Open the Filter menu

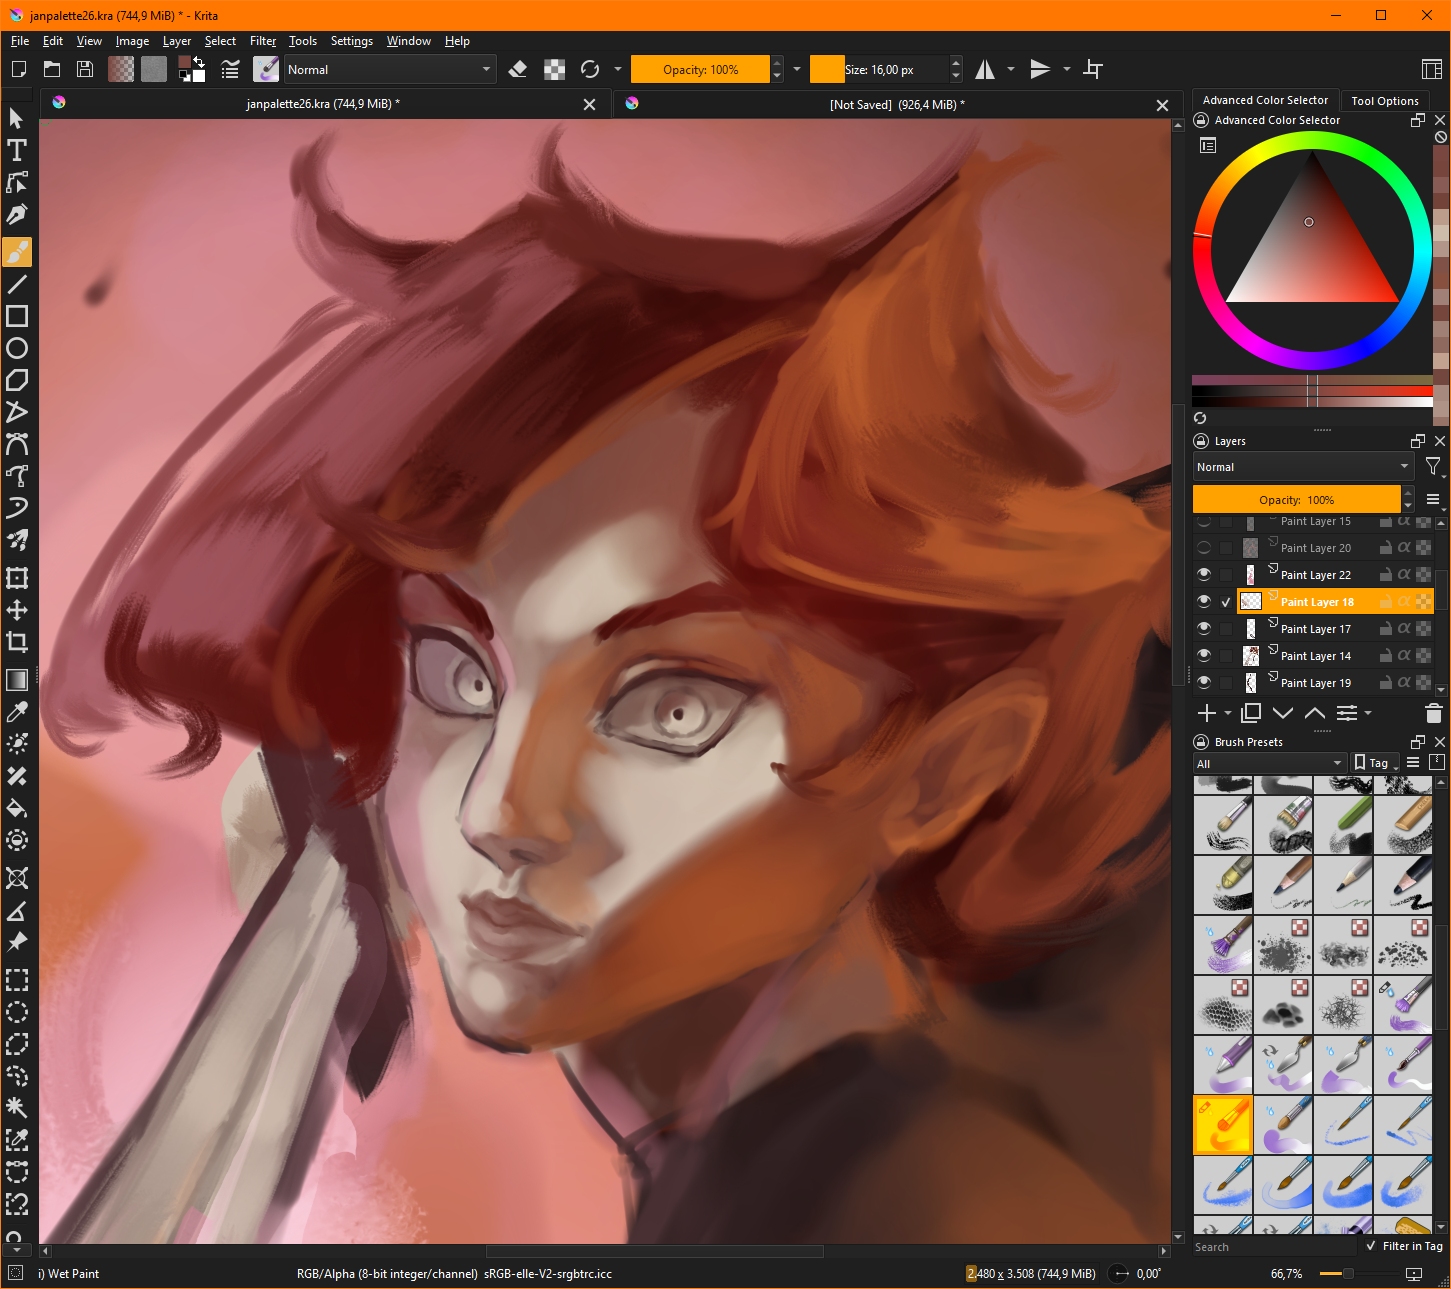coord(262,41)
